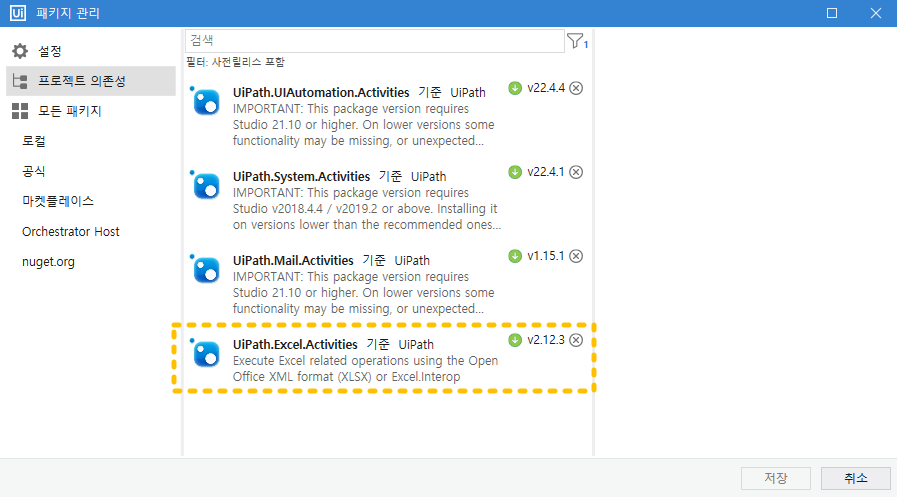
Task: Remove the UiPath.Mail.Activities package
Action: (x=576, y=256)
